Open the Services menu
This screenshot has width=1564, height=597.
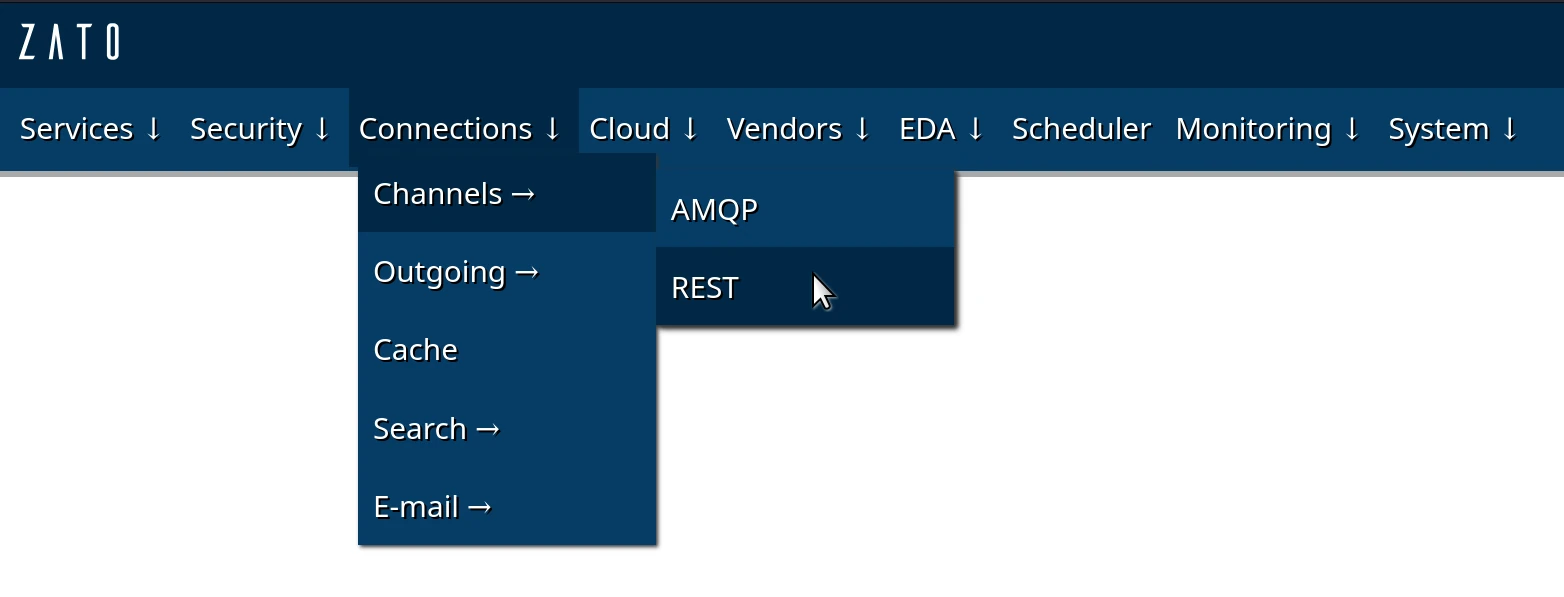coord(90,129)
